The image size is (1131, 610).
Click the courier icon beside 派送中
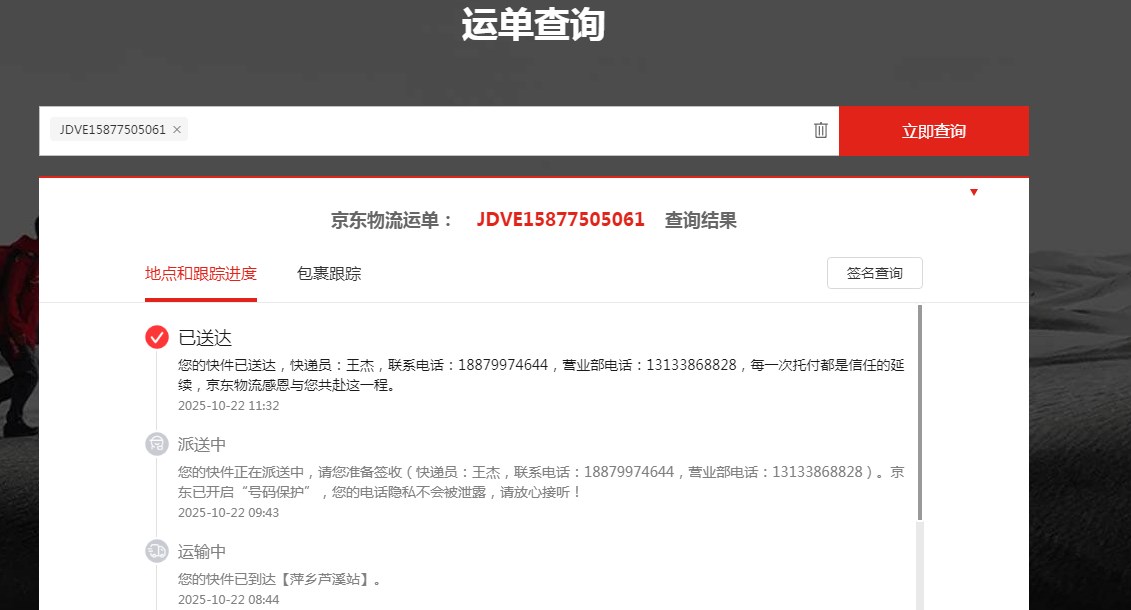pyautogui.click(x=156, y=444)
